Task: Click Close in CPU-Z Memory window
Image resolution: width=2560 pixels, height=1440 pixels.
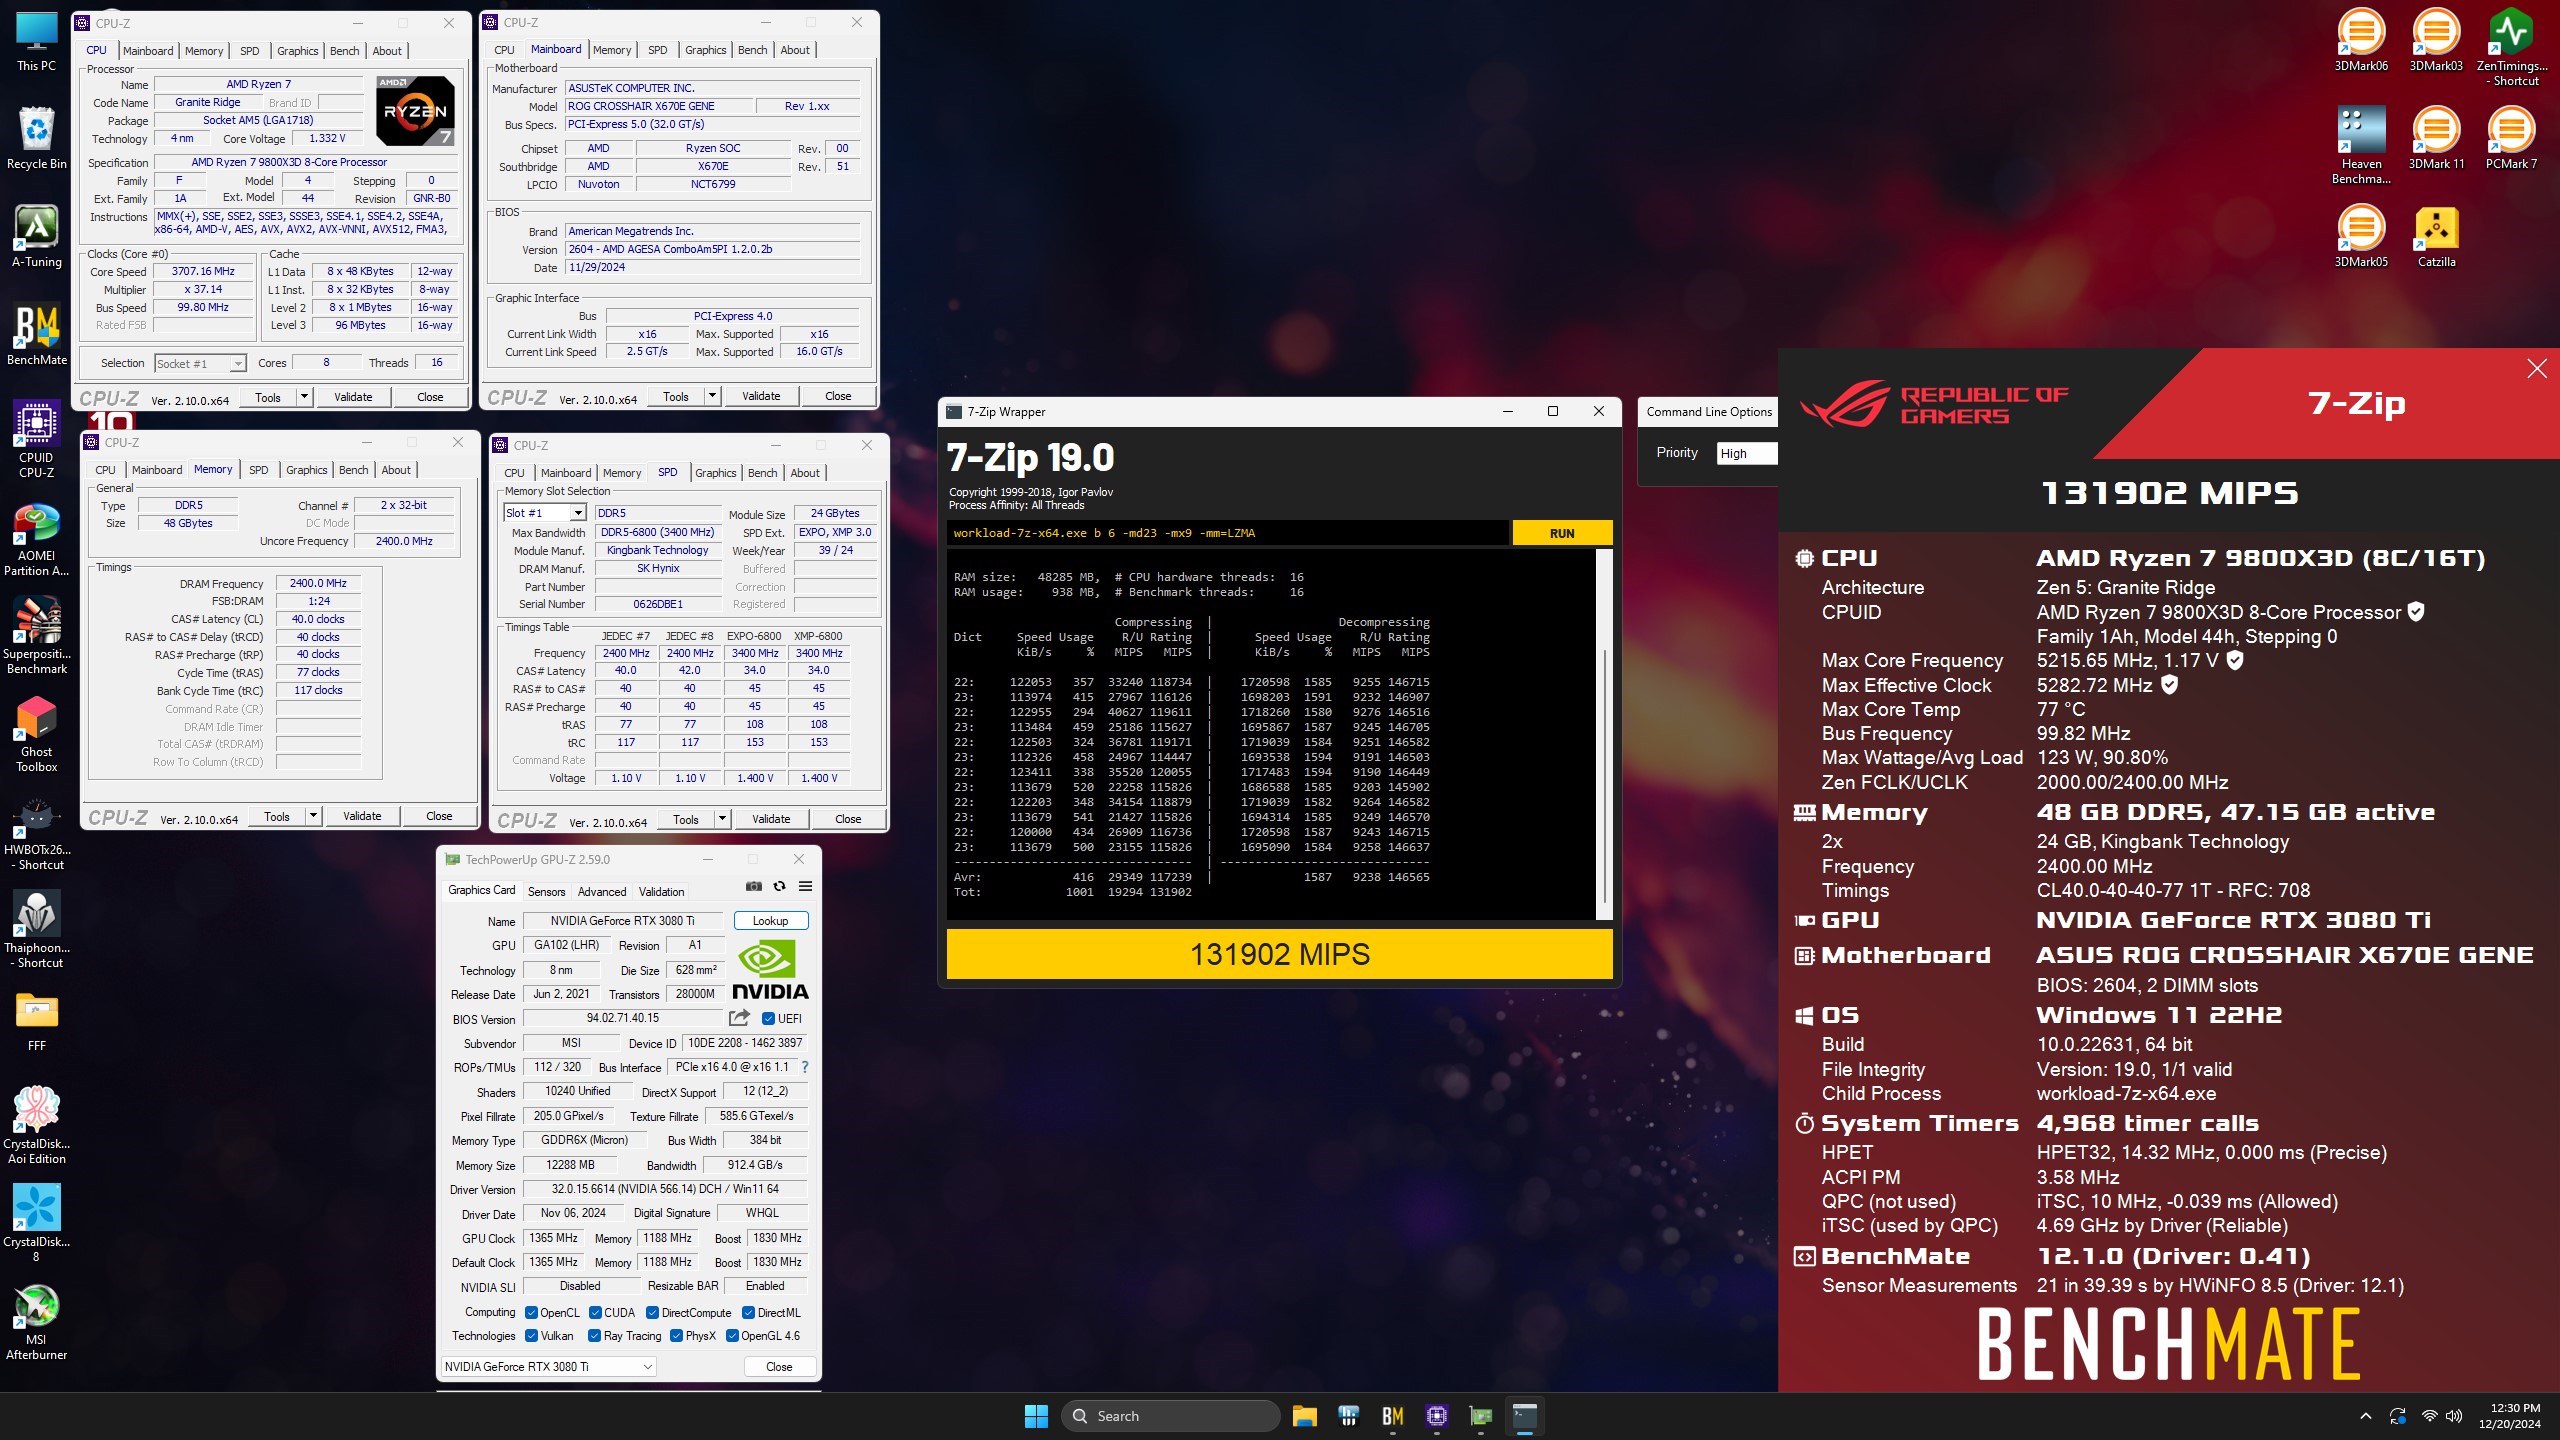Action: point(439,816)
